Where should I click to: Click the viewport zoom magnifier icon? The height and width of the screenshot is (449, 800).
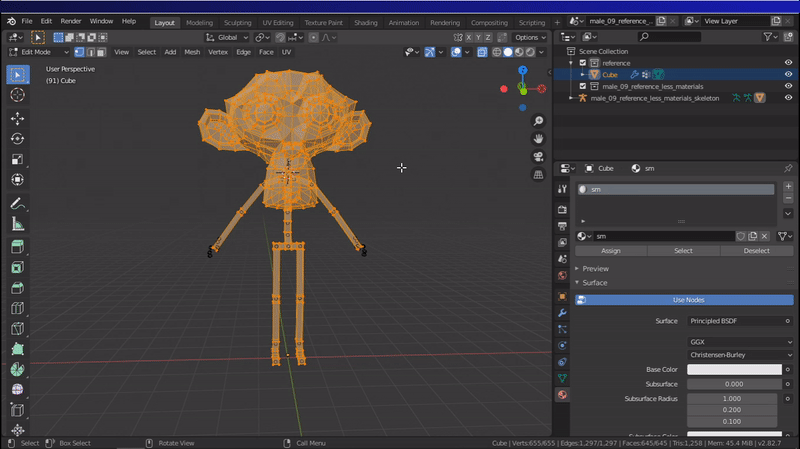pyautogui.click(x=538, y=121)
